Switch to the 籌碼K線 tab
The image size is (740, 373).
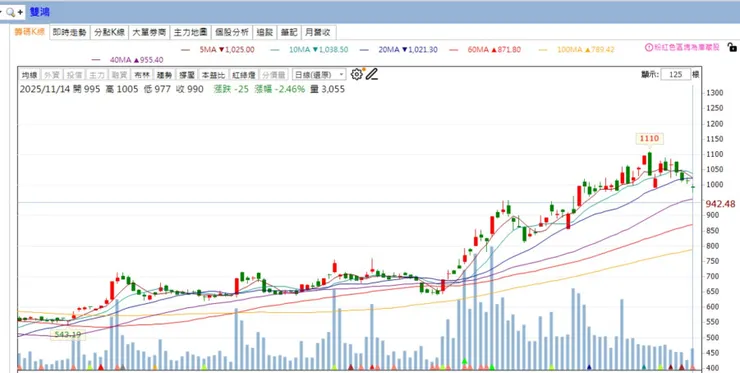coord(29,32)
